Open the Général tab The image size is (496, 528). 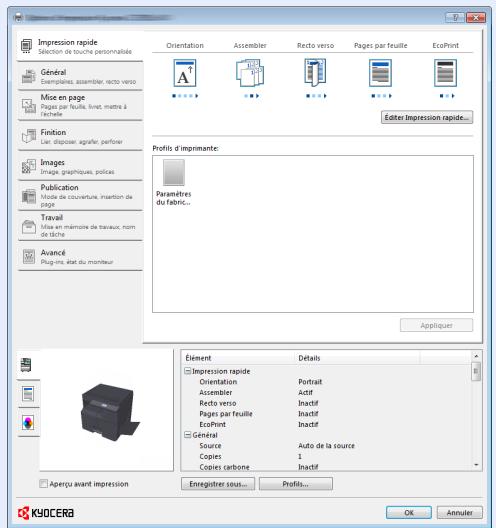pyautogui.click(x=80, y=76)
